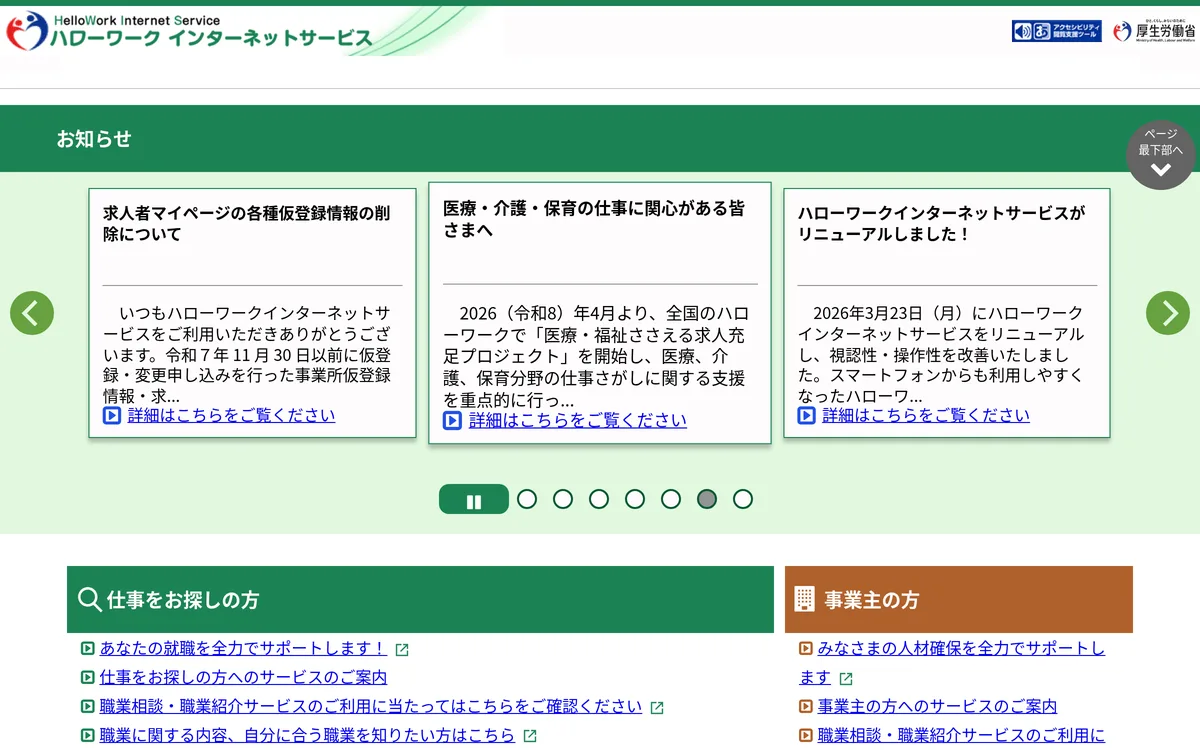Select the third carousel dot
1200x750 pixels.
coord(599,499)
